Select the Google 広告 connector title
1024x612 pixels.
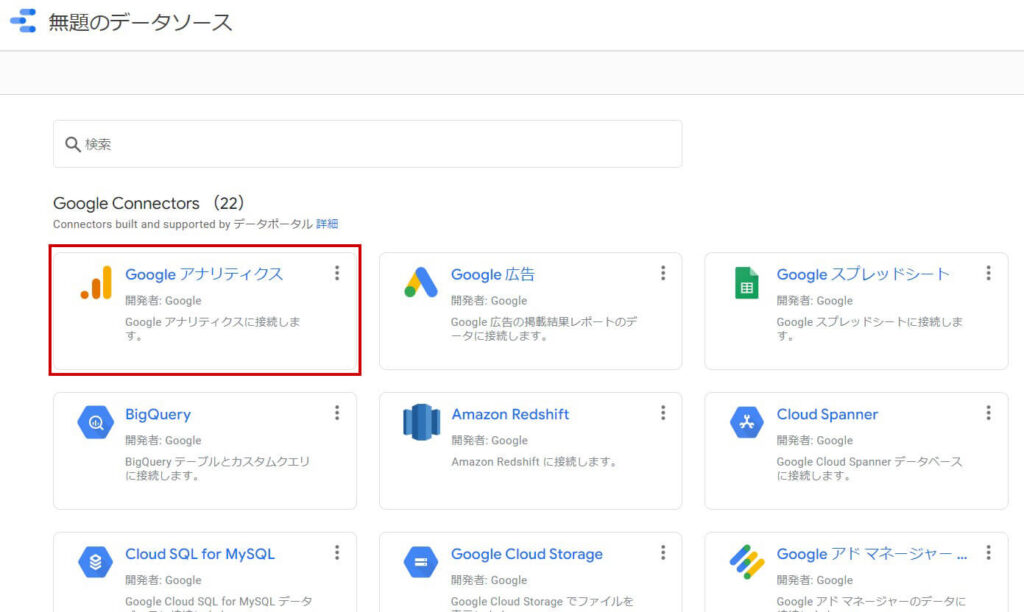coord(492,274)
